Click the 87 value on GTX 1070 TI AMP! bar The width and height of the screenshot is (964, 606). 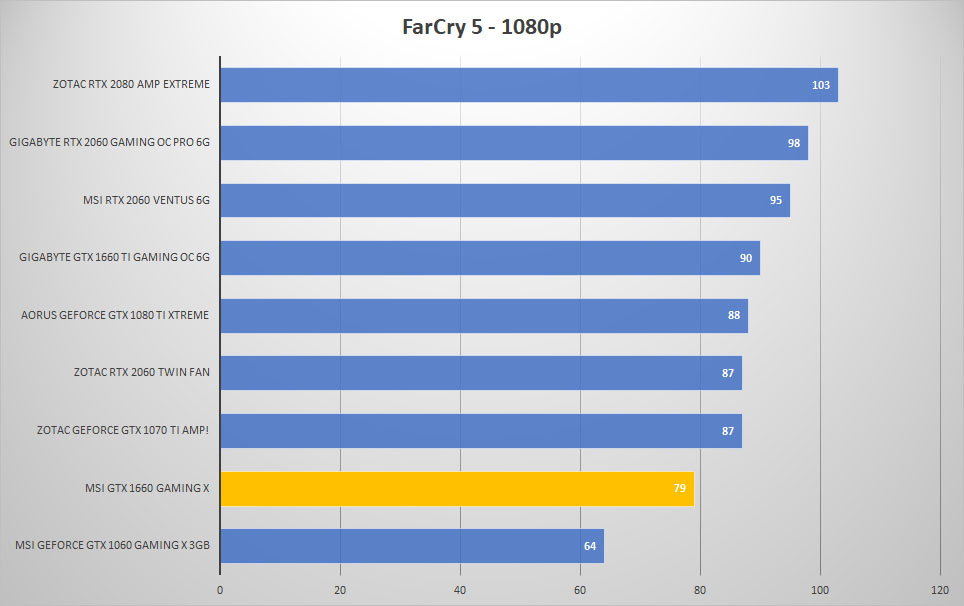pos(728,431)
